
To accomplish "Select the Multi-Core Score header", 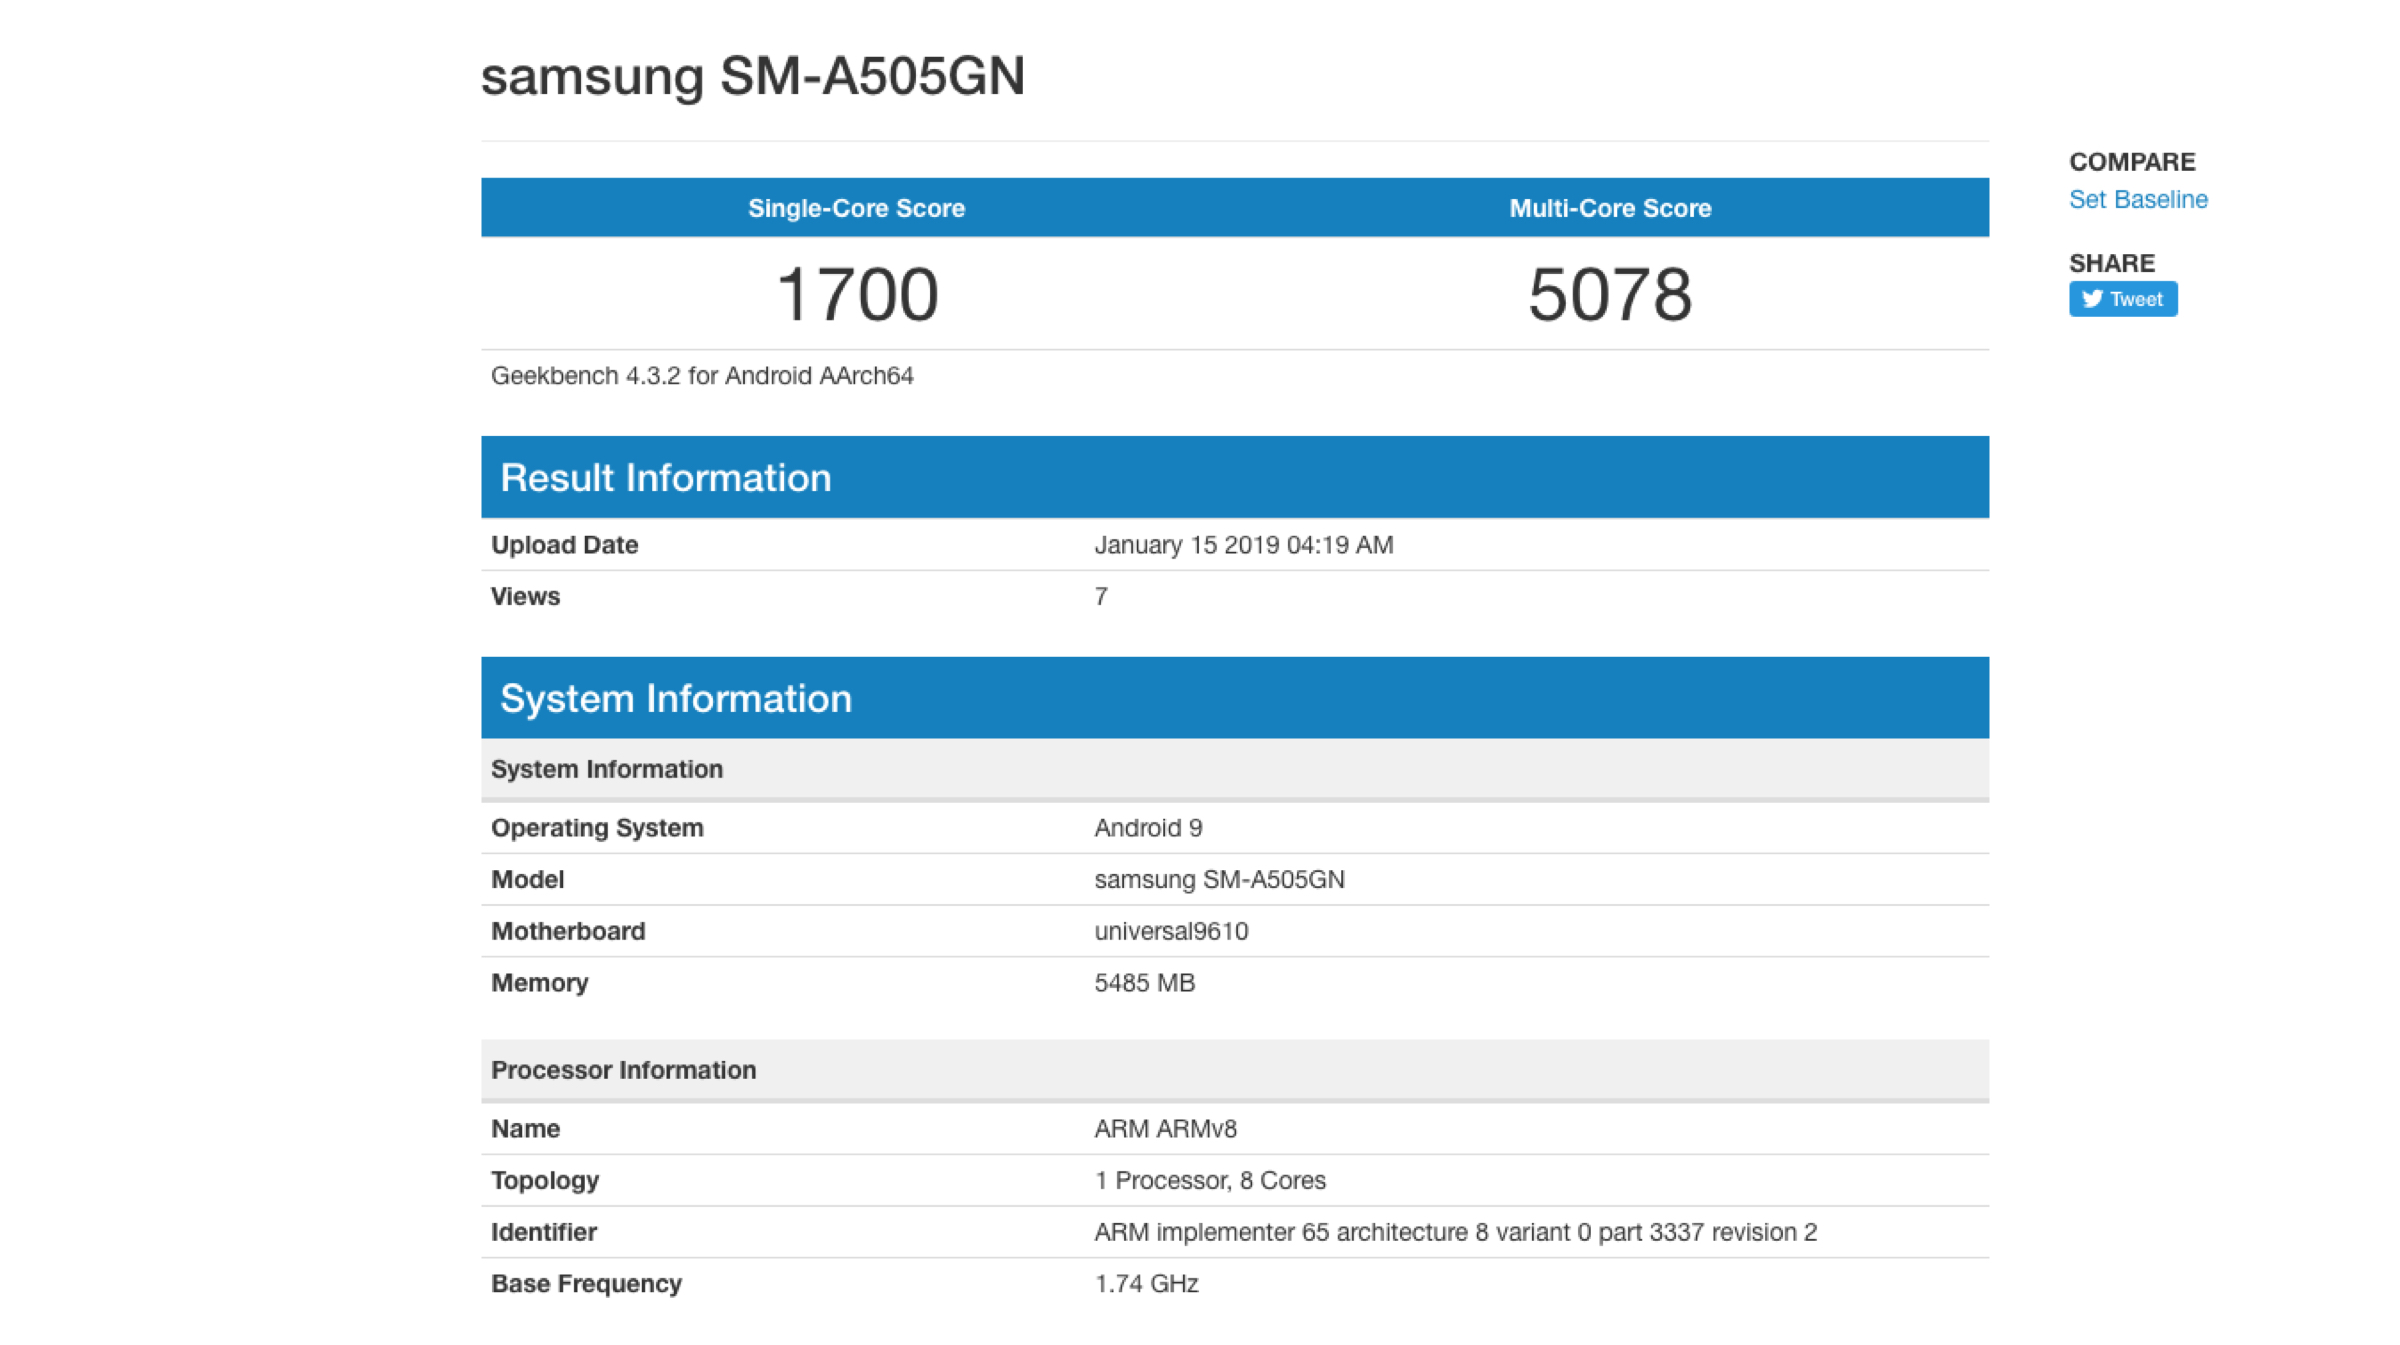I will click(1609, 208).
